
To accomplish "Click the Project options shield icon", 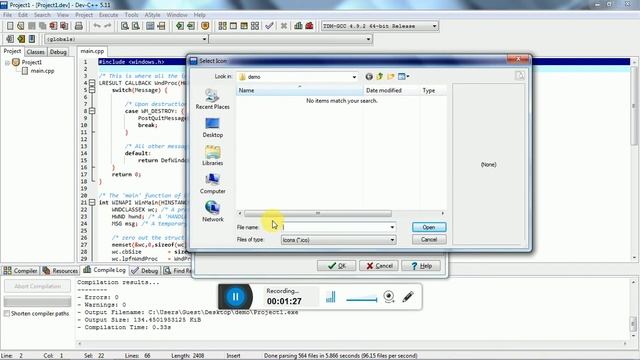I will tap(205, 26).
